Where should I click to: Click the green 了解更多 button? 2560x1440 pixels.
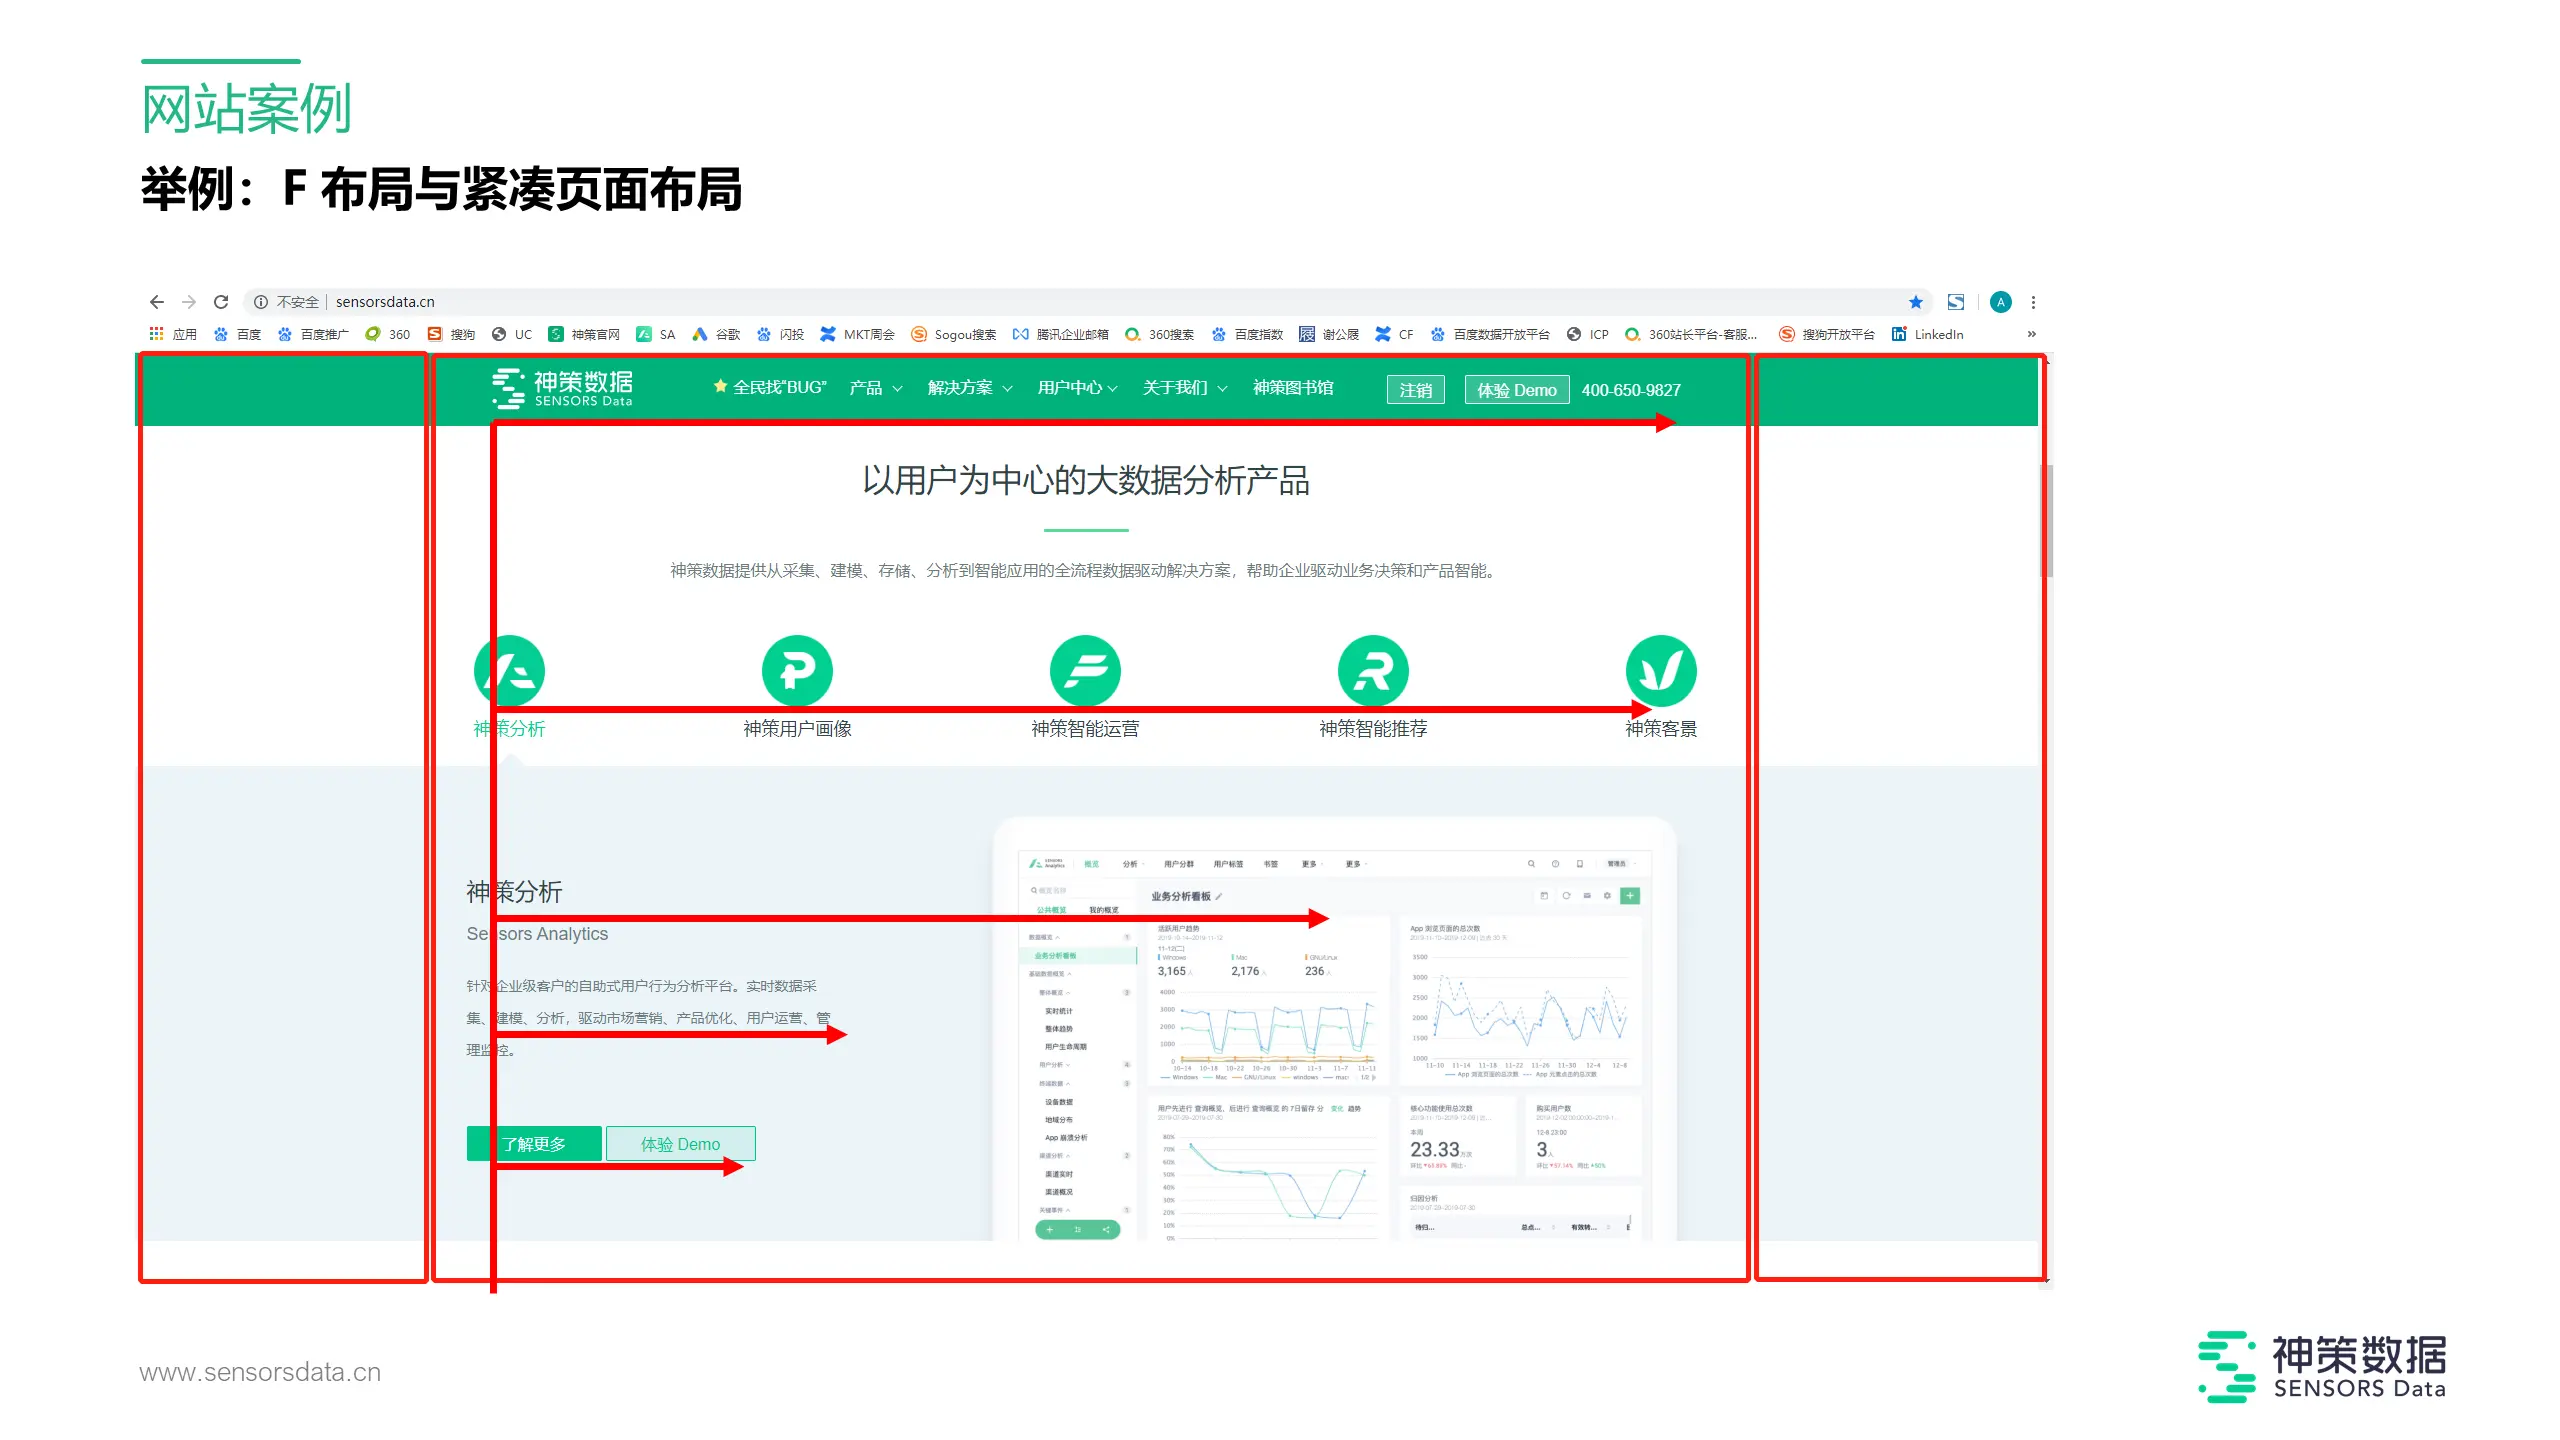click(534, 1144)
